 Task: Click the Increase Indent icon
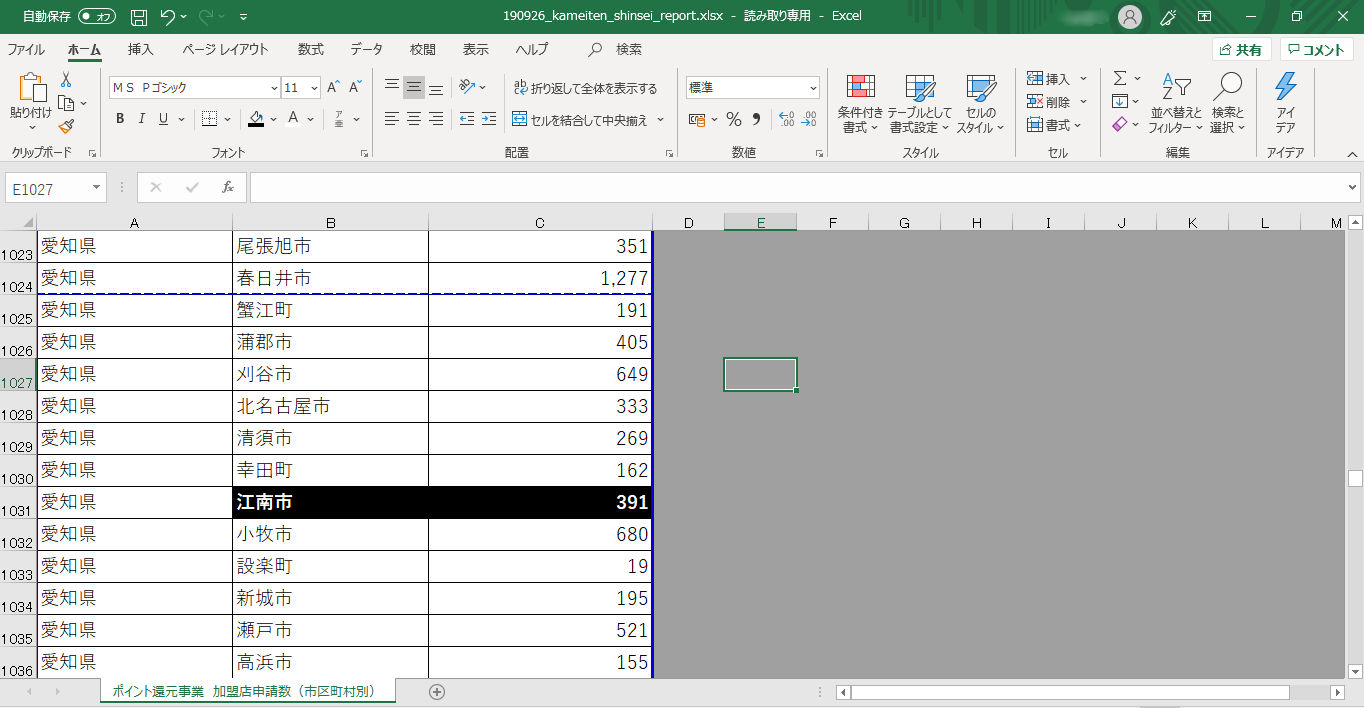pos(488,119)
